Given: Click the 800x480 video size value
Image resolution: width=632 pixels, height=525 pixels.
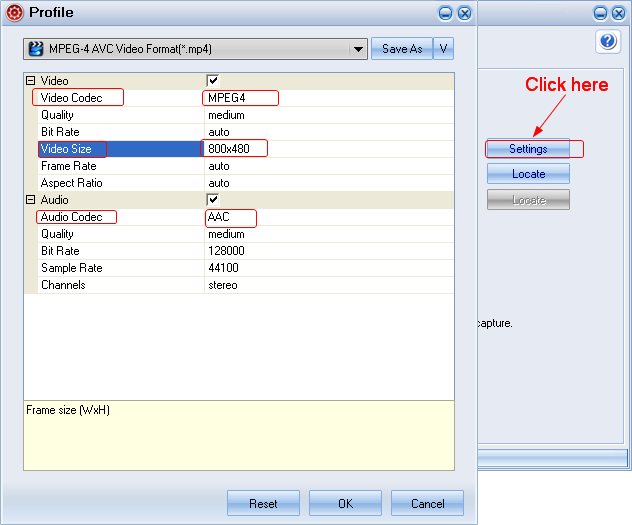Looking at the screenshot, I should (x=229, y=149).
